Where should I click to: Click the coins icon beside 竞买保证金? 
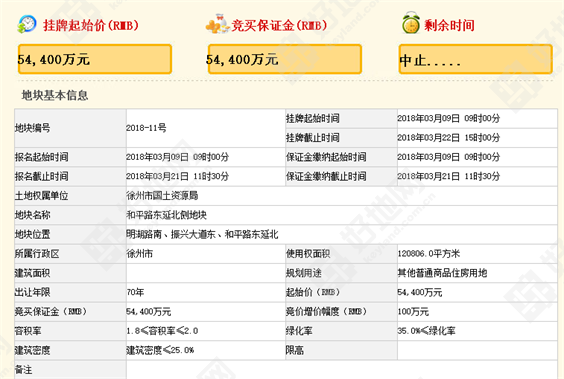coord(218,24)
